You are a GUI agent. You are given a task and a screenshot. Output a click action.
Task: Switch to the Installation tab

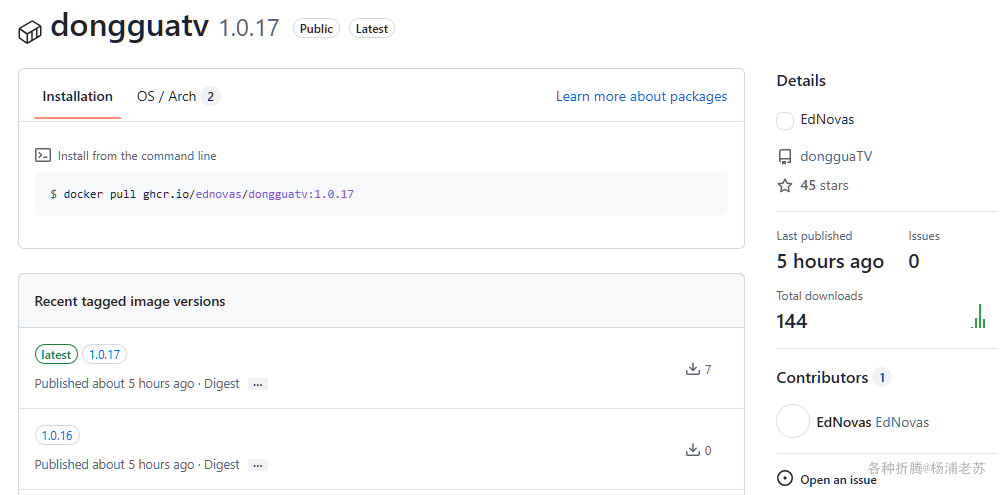[x=78, y=96]
